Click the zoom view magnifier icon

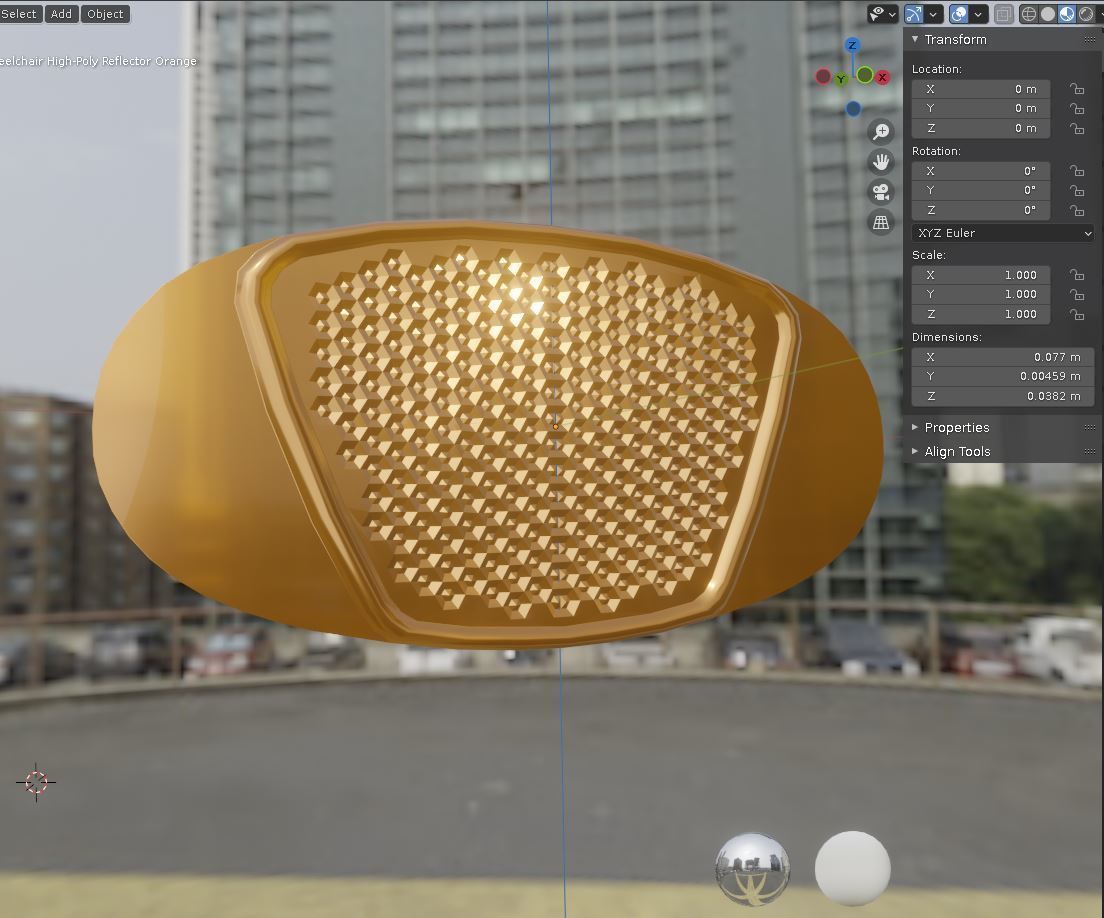tap(881, 132)
